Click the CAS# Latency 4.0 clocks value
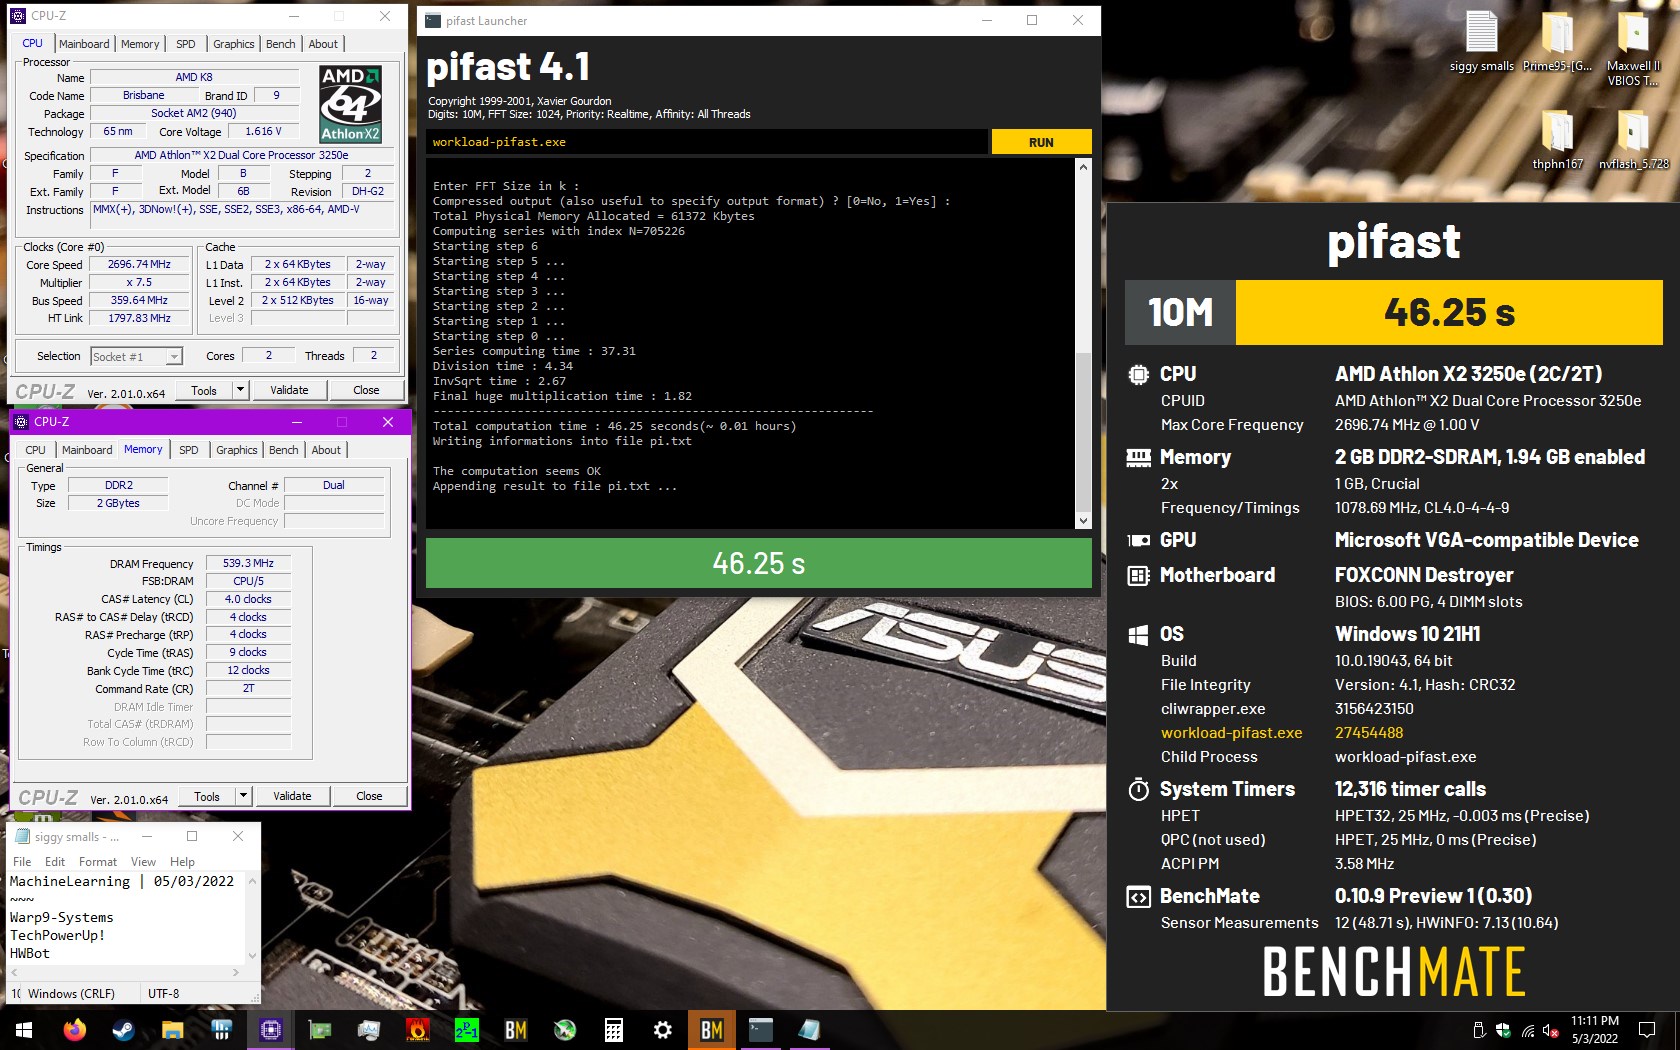This screenshot has width=1680, height=1050. (x=248, y=599)
